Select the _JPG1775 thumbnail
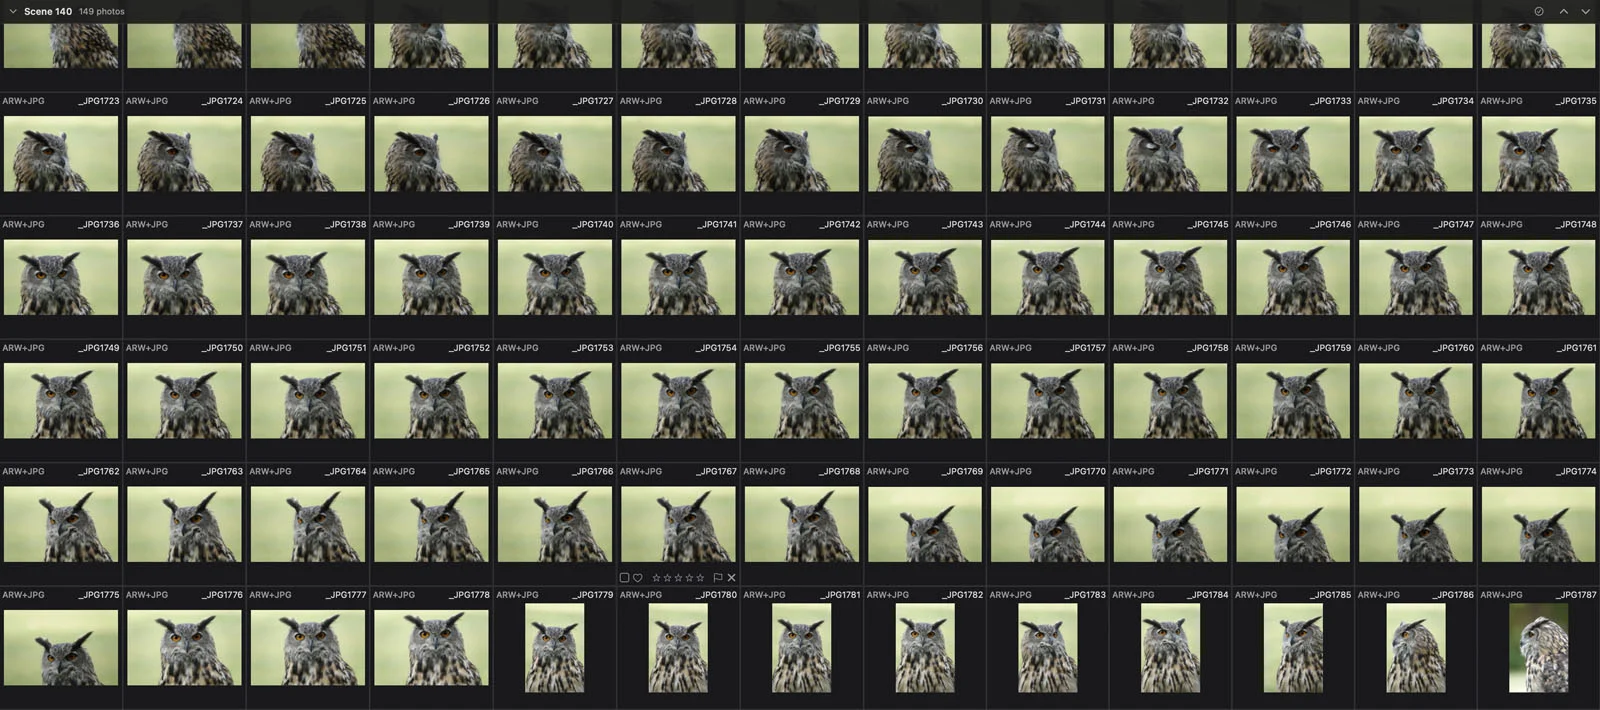Screen dimensions: 1600x710 tap(61, 648)
